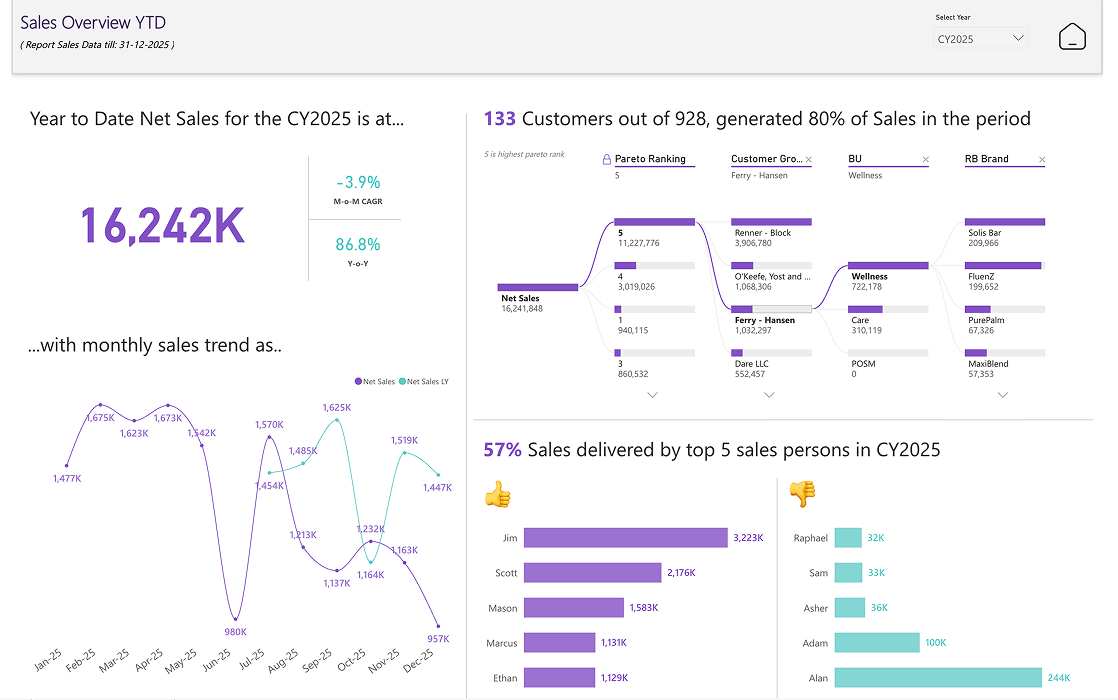Remove the RB Brand level with X

click(x=1042, y=160)
